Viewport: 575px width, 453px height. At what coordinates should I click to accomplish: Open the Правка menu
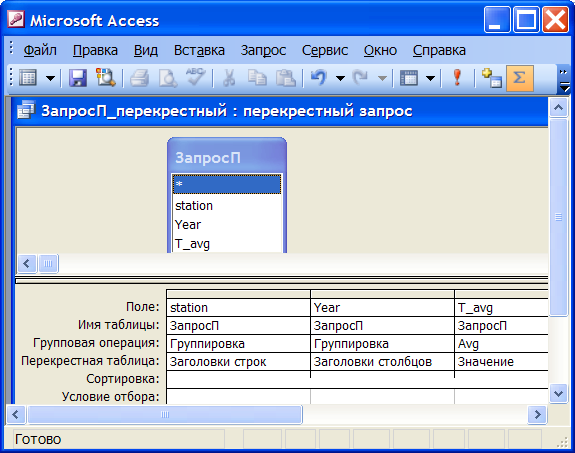pyautogui.click(x=95, y=50)
